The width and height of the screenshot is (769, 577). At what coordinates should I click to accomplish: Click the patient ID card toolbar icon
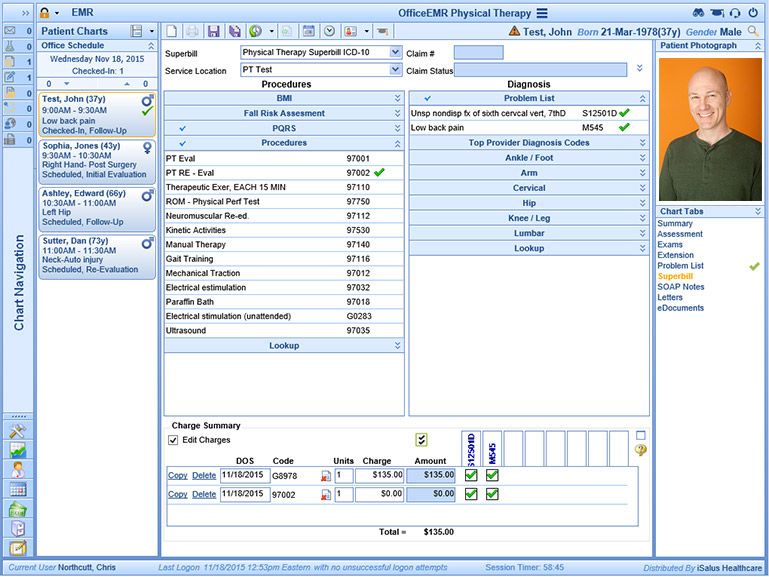tap(350, 31)
